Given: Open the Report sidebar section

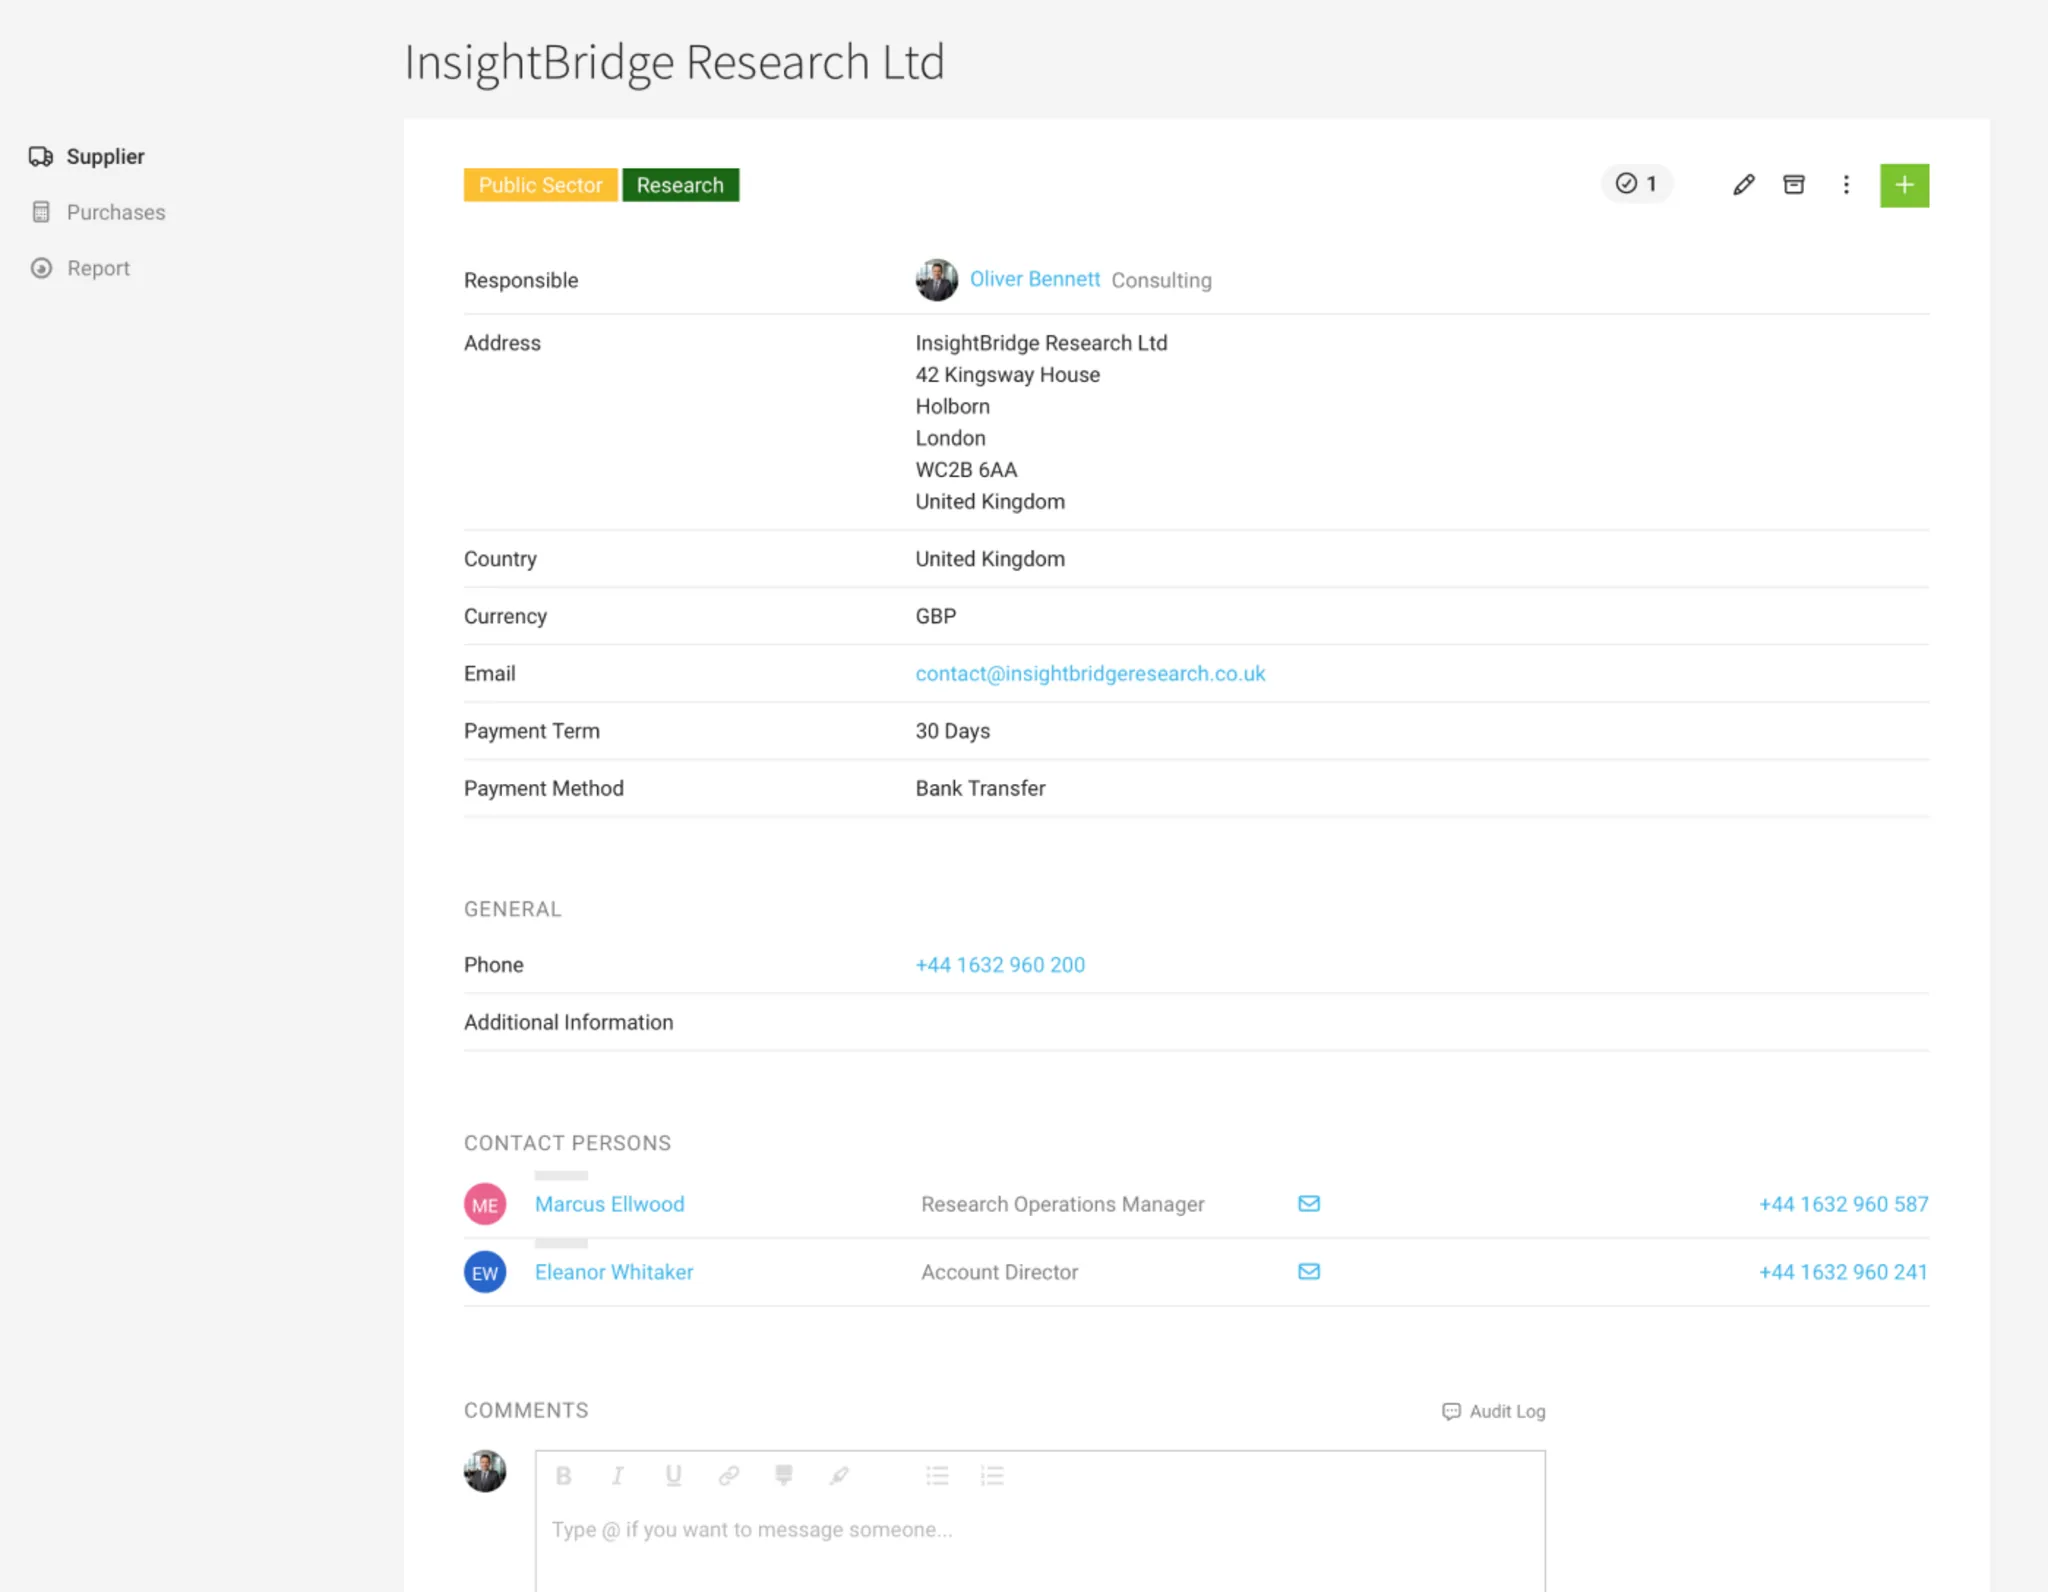Looking at the screenshot, I should pos(80,268).
